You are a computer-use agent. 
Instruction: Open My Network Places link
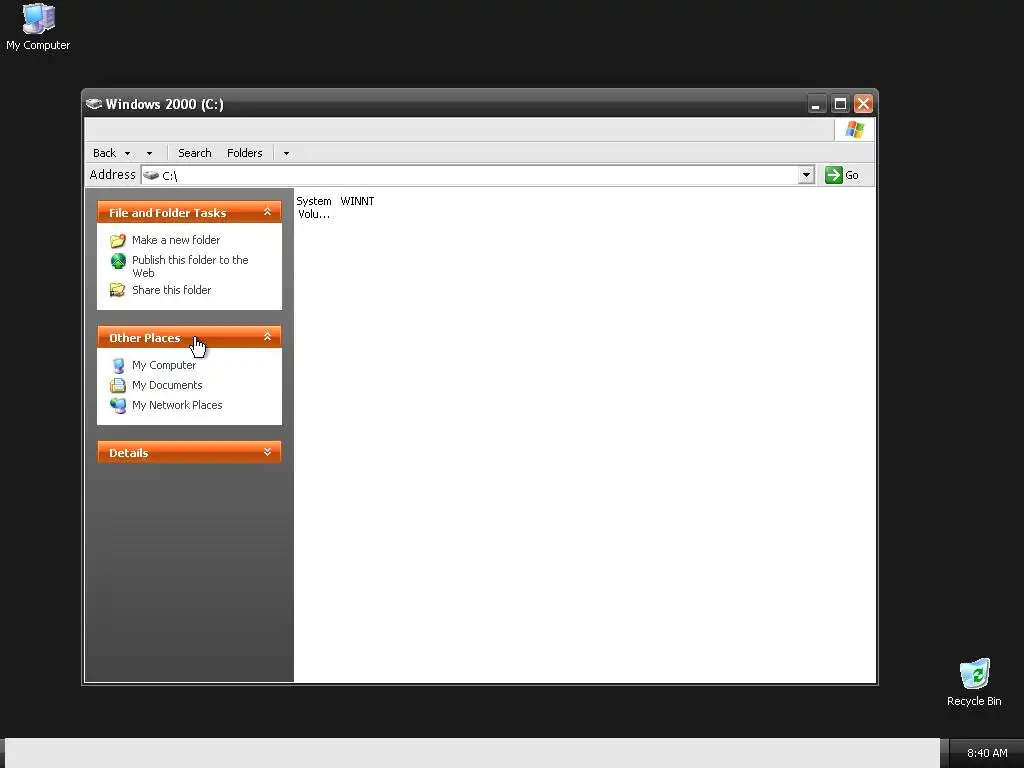coord(177,405)
